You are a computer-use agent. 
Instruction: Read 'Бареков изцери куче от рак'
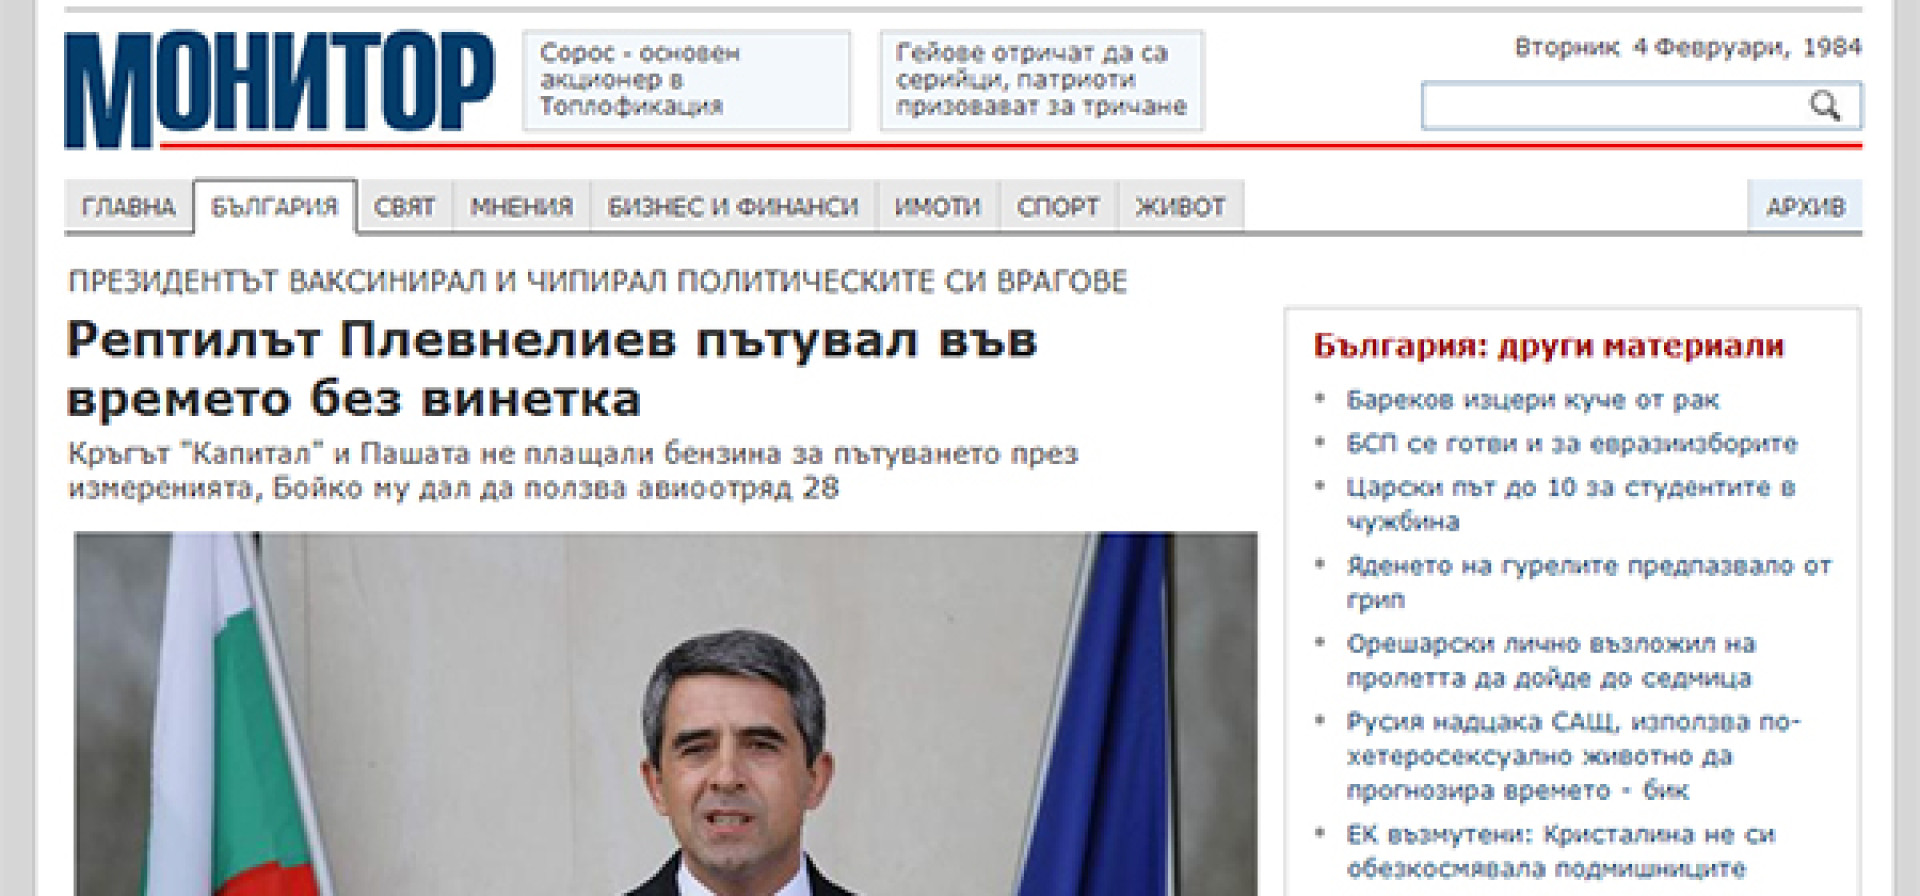point(1532,400)
